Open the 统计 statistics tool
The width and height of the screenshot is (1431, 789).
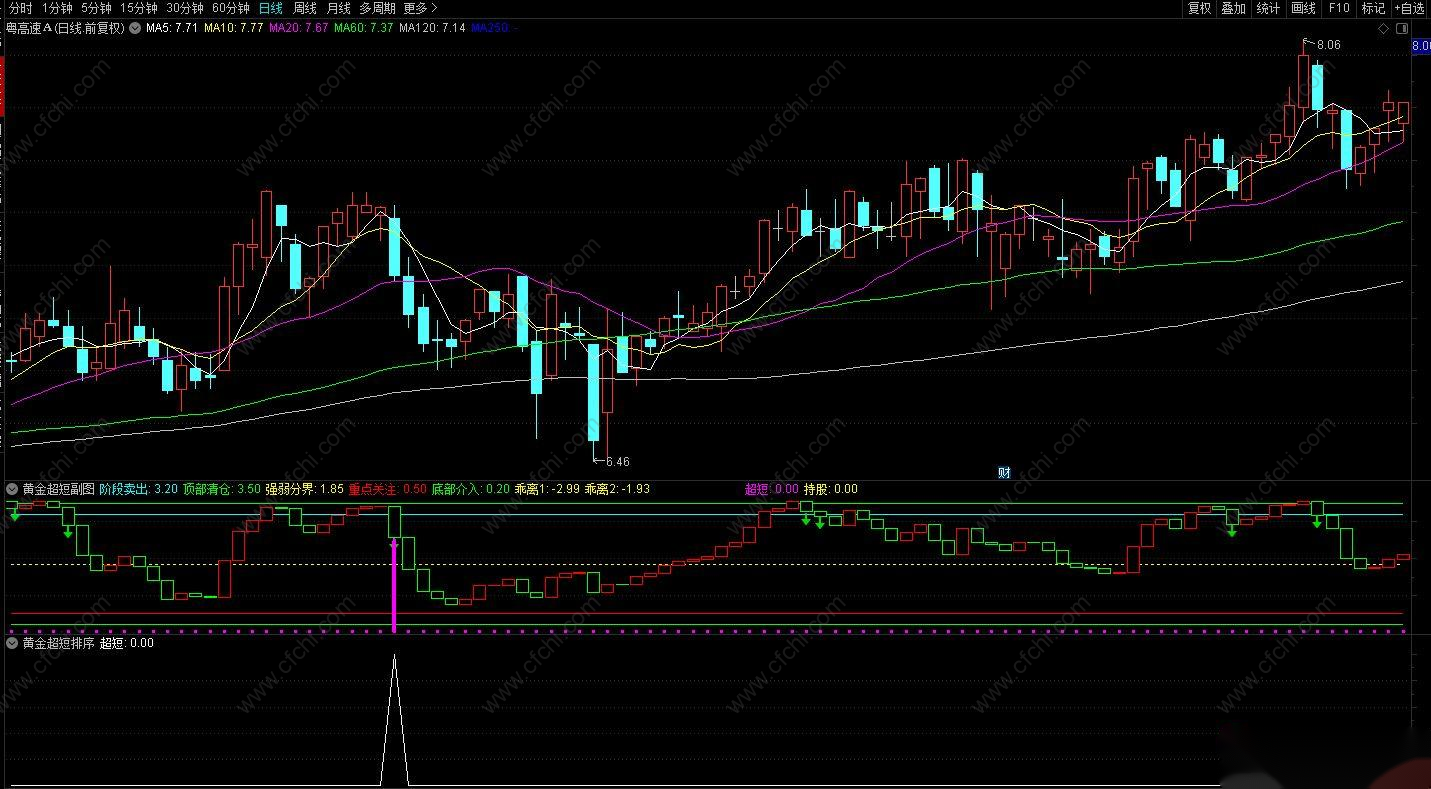1268,8
